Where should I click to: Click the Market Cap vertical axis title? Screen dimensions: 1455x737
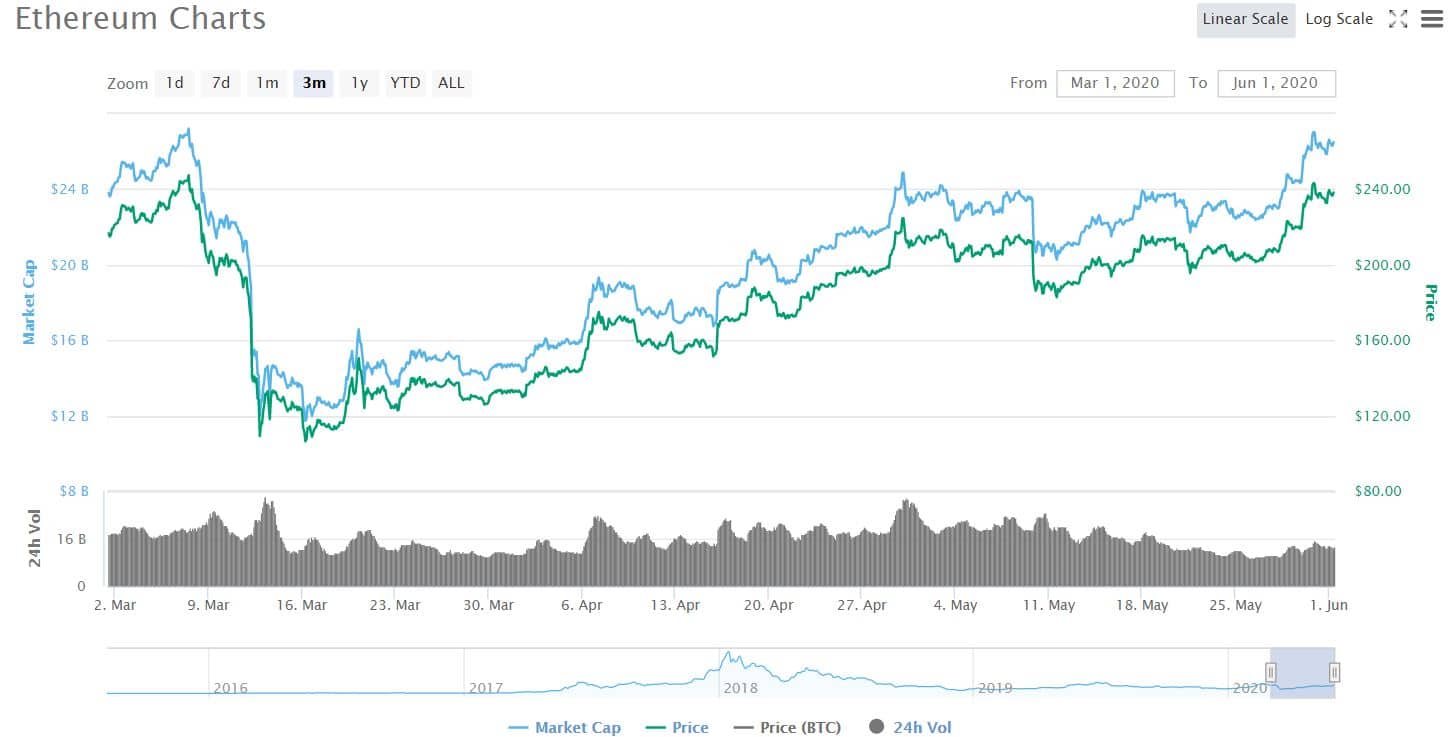pyautogui.click(x=29, y=302)
